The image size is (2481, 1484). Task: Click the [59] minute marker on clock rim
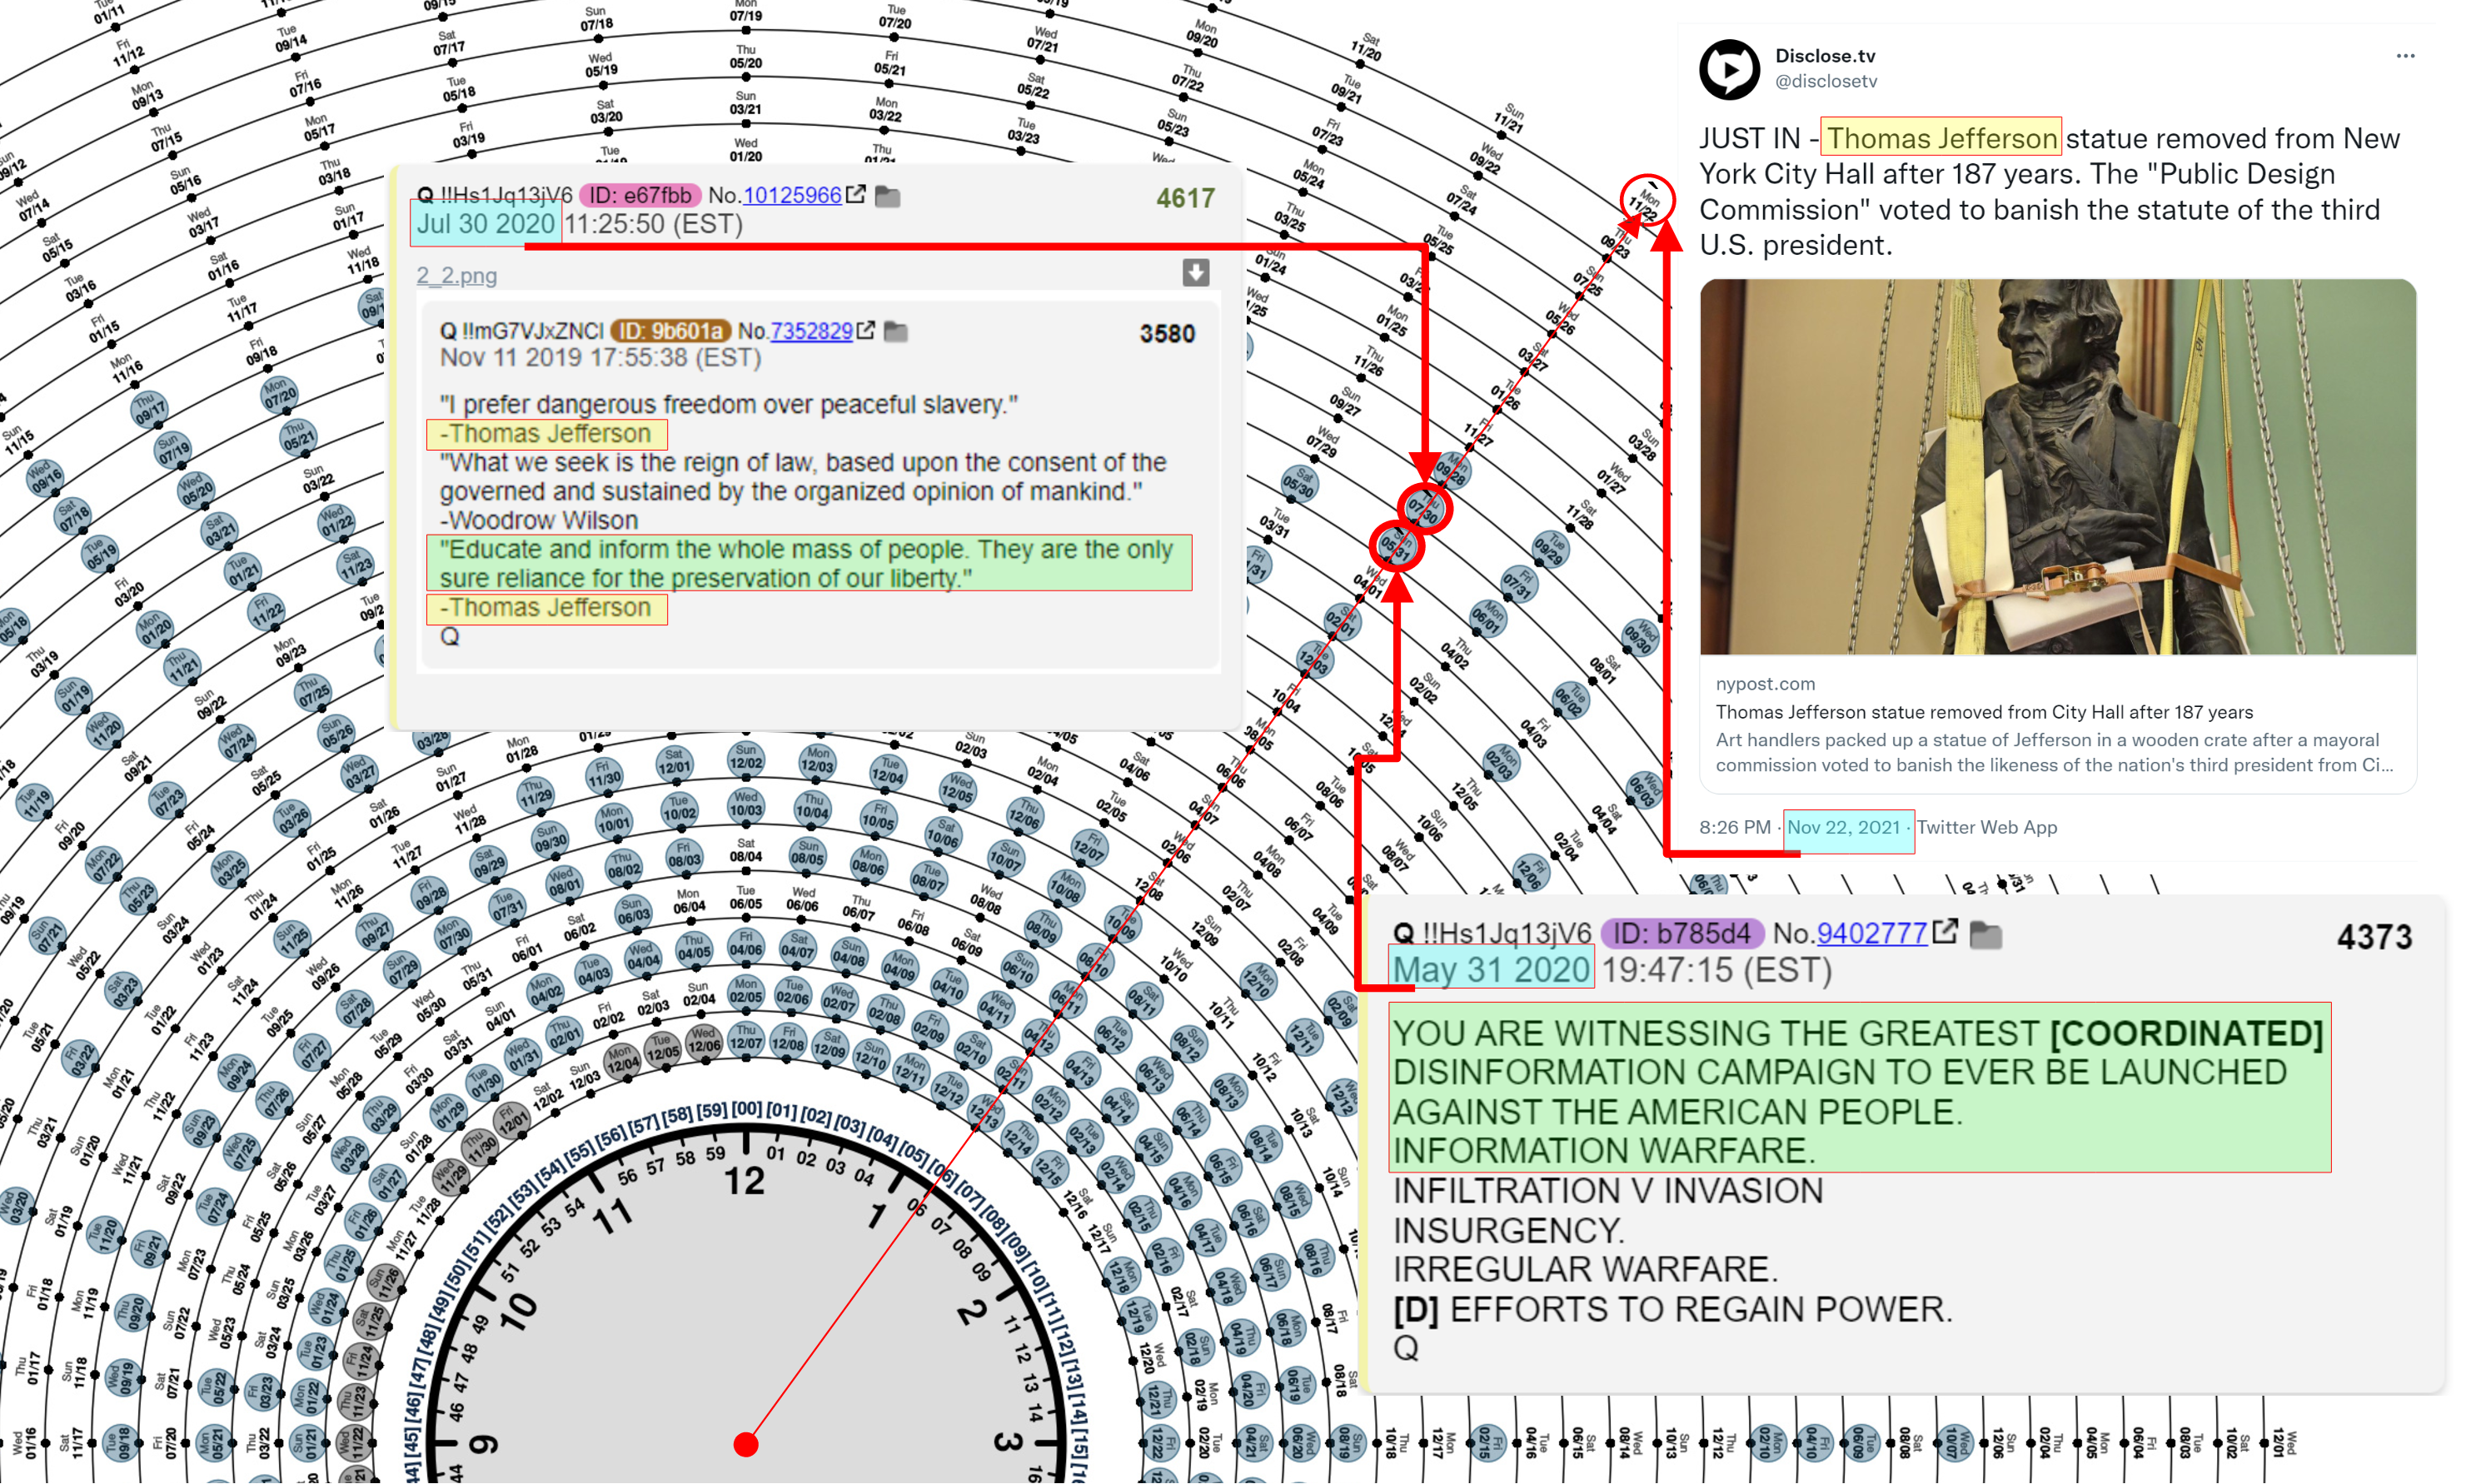tap(712, 1110)
